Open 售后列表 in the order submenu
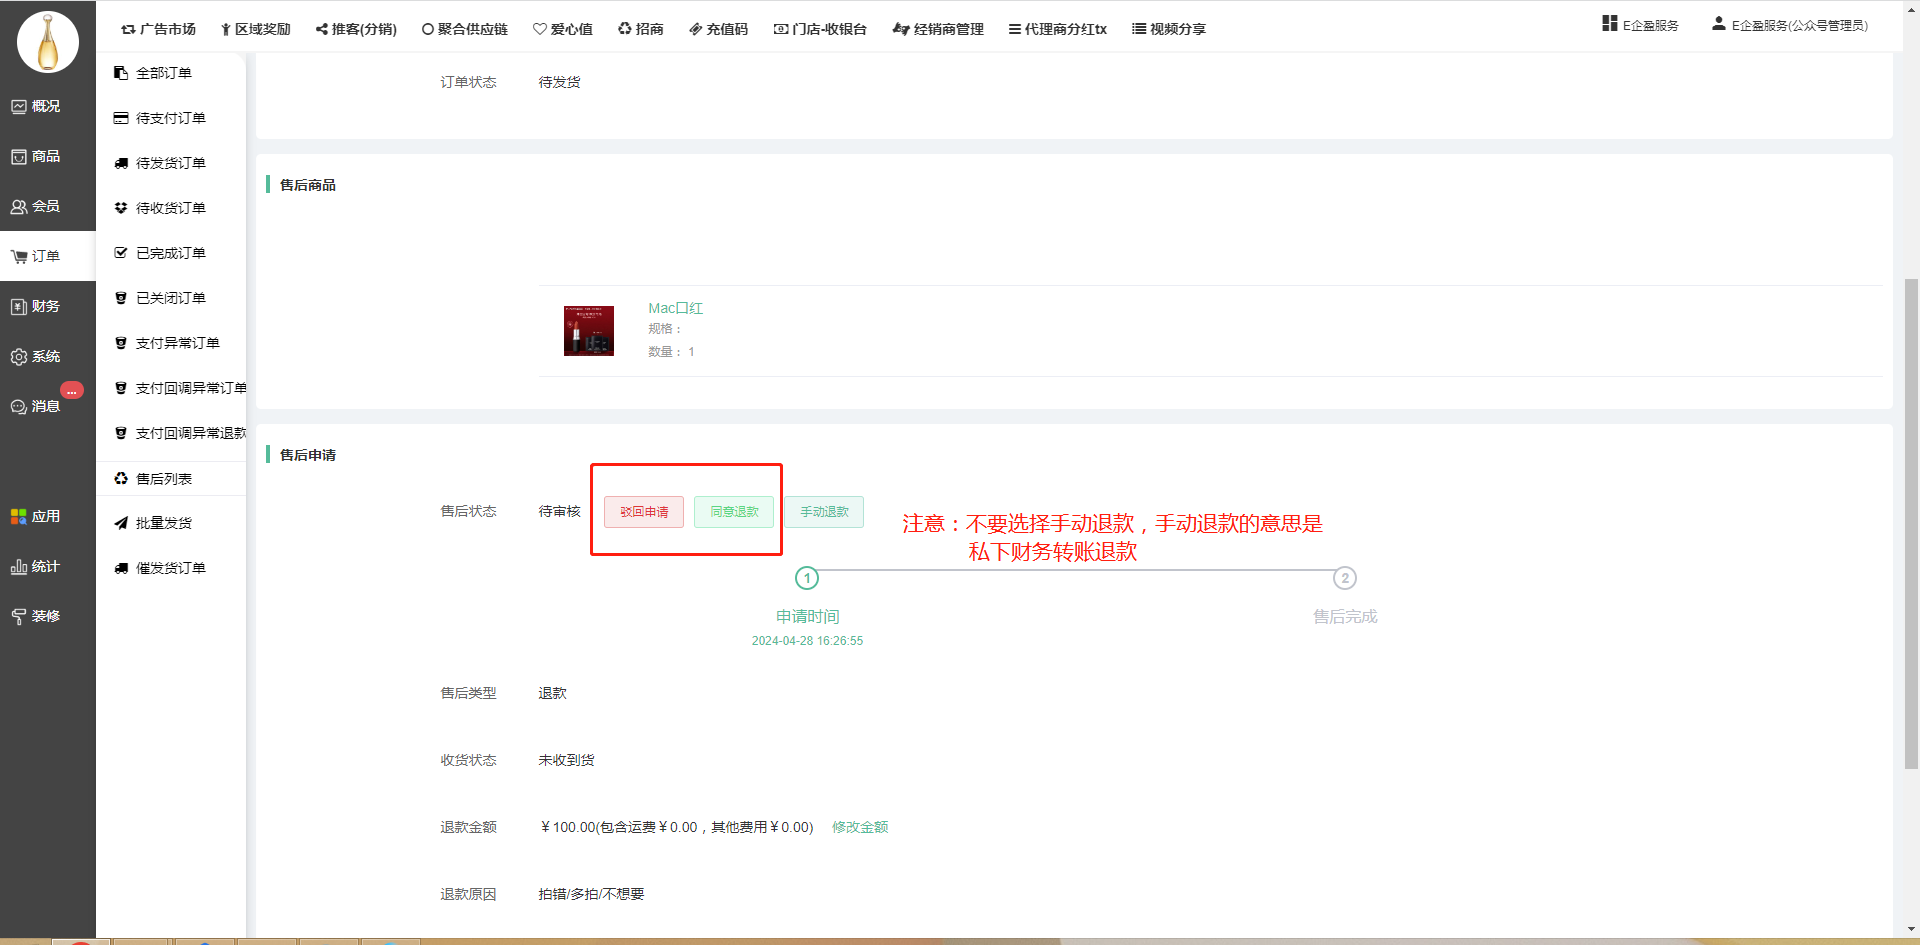This screenshot has height=945, width=1920. (x=163, y=479)
